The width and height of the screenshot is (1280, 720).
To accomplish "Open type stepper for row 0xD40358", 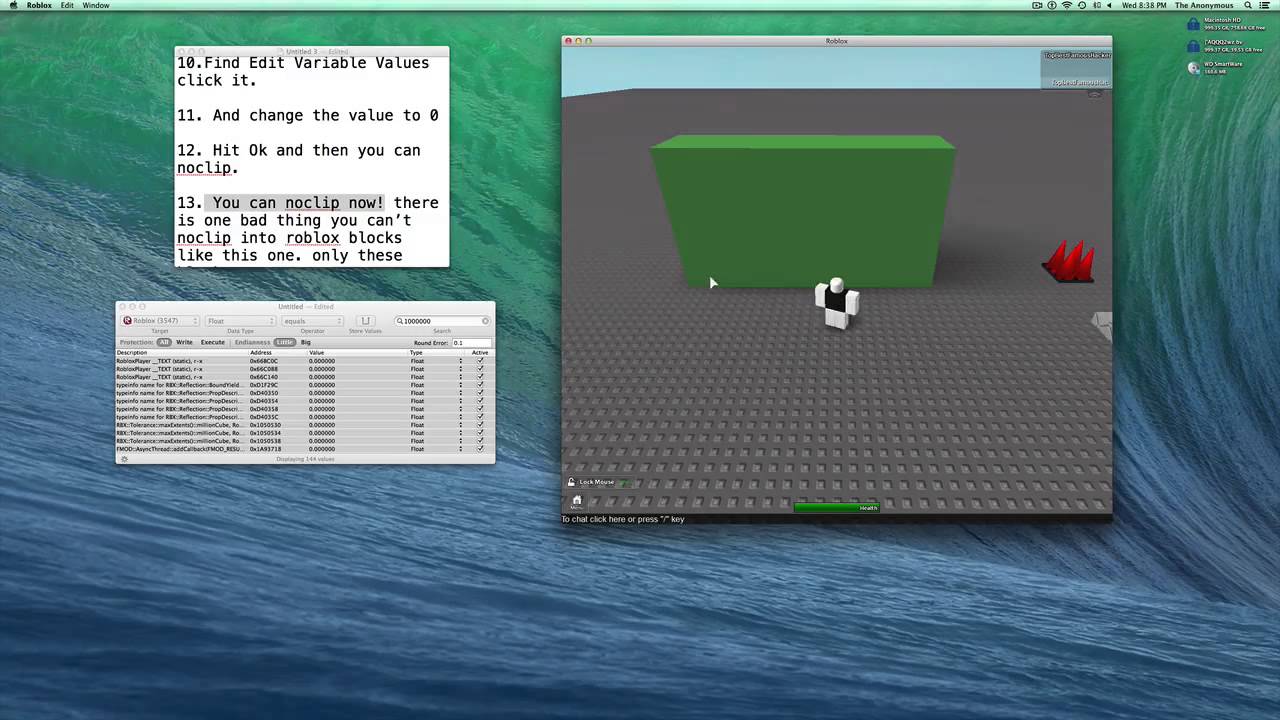I will click(461, 409).
